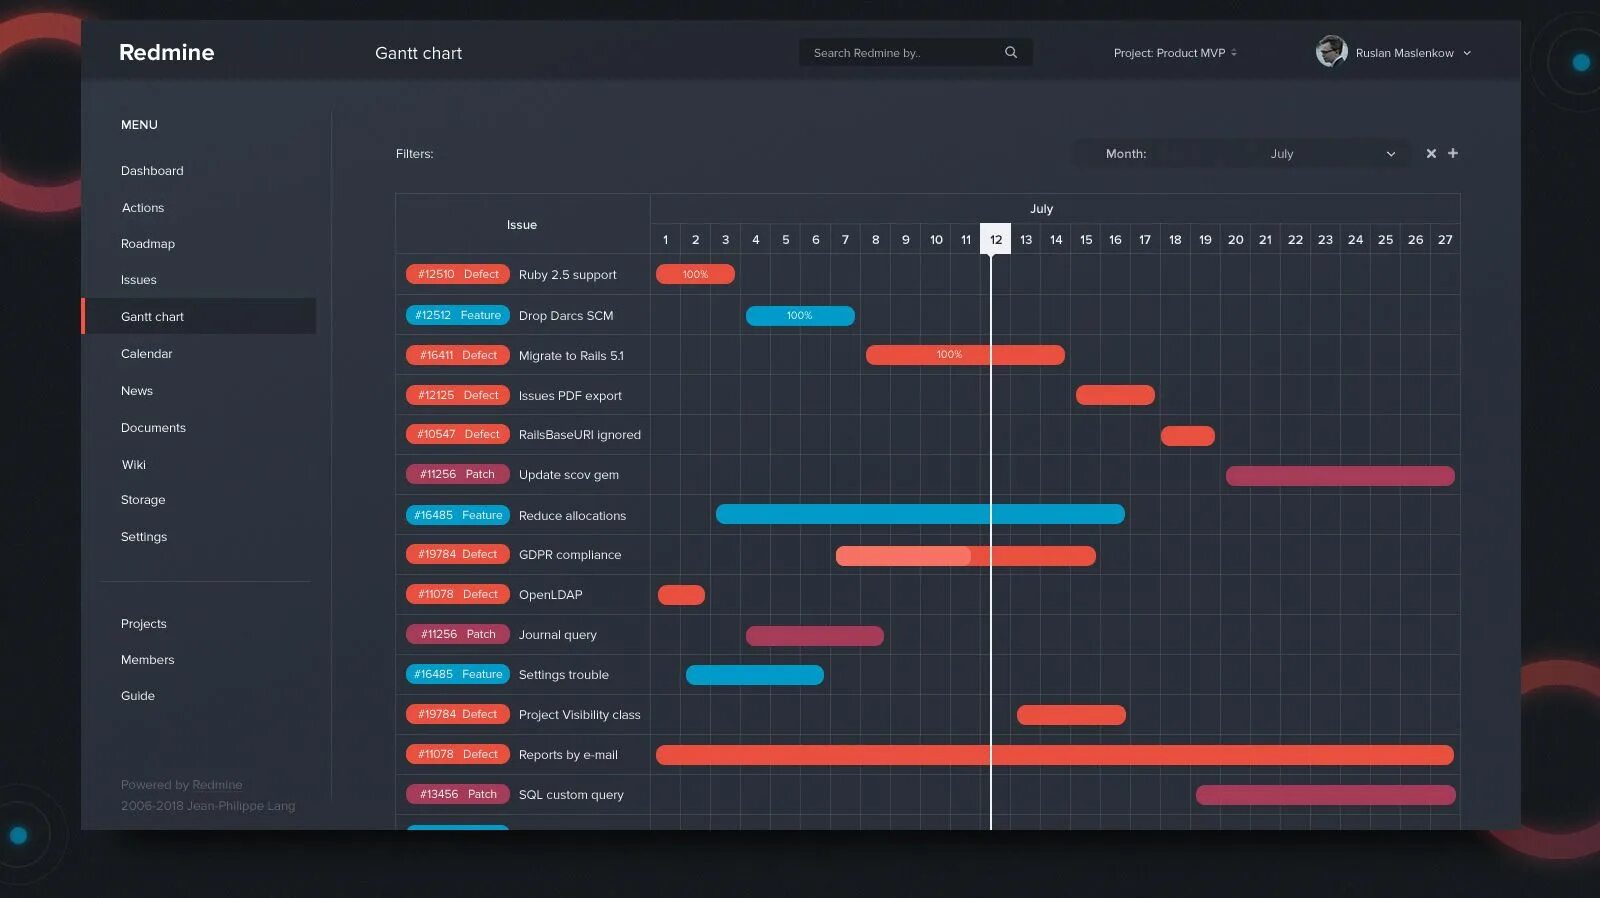Open Storage in the sidebar menu
The height and width of the screenshot is (898, 1600).
coord(143,500)
